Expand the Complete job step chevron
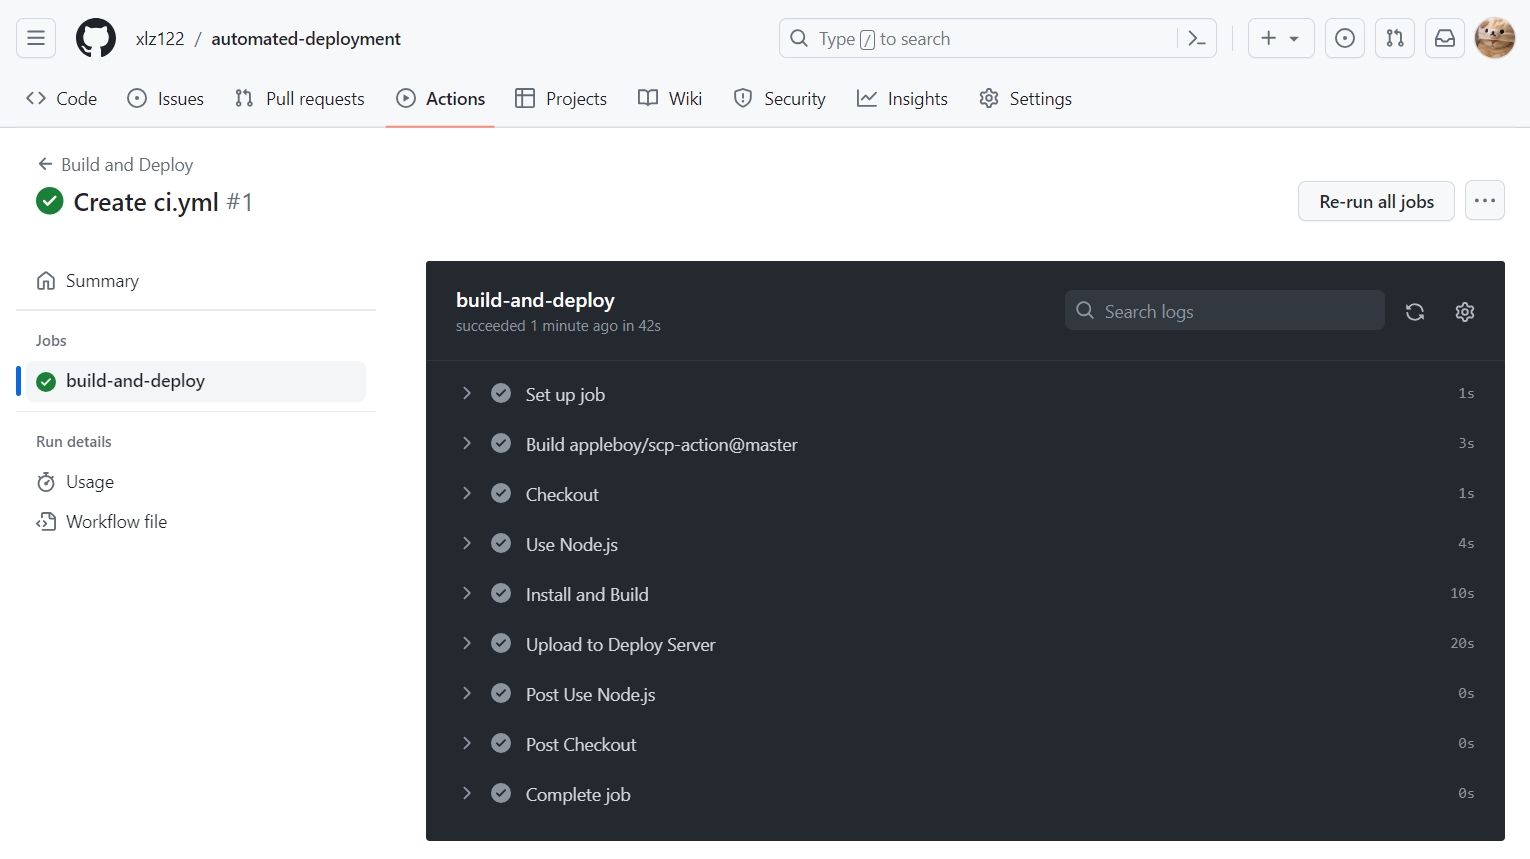 (467, 793)
